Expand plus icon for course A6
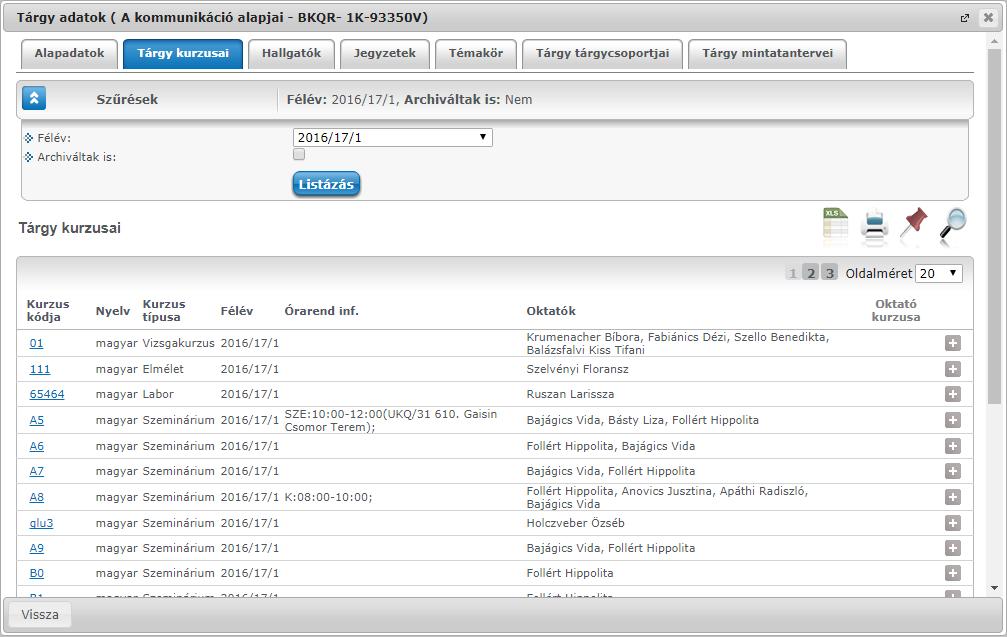The image size is (1007, 637). click(952, 446)
